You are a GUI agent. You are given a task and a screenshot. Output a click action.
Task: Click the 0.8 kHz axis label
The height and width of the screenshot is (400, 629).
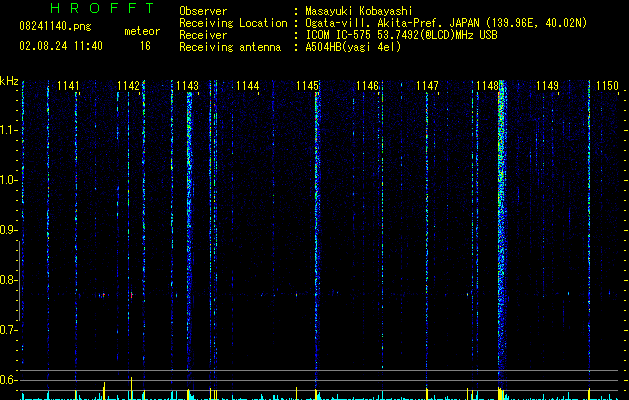8,280
